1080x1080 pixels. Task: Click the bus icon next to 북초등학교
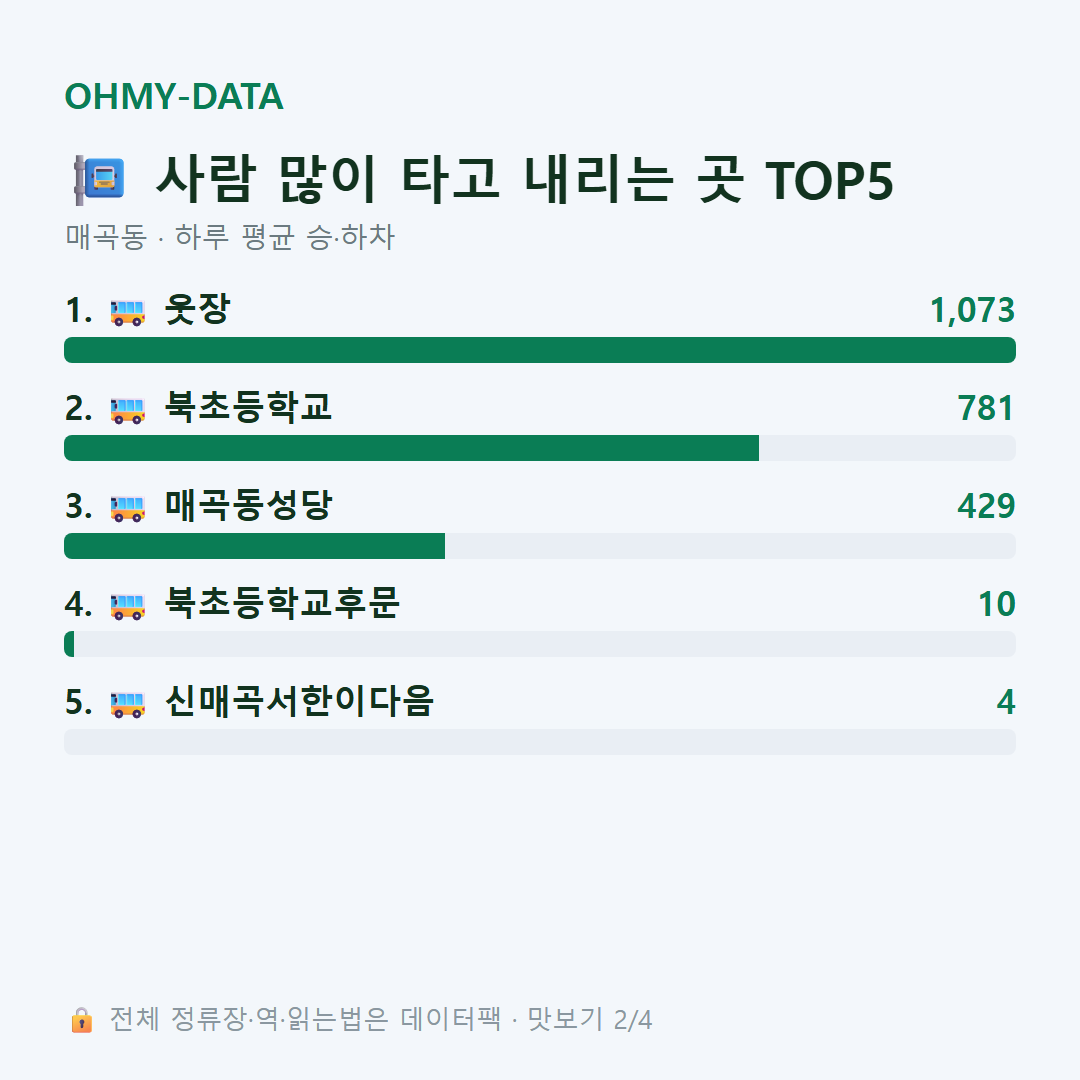[127, 410]
